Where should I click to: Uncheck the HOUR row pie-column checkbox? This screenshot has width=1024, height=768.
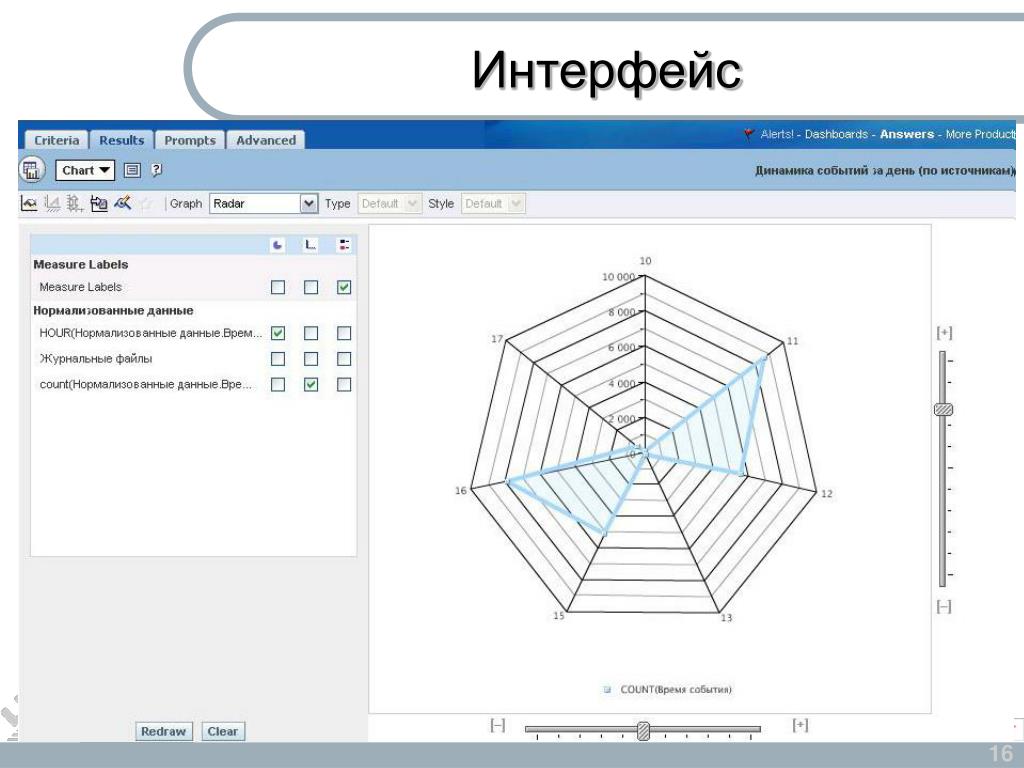(278, 333)
